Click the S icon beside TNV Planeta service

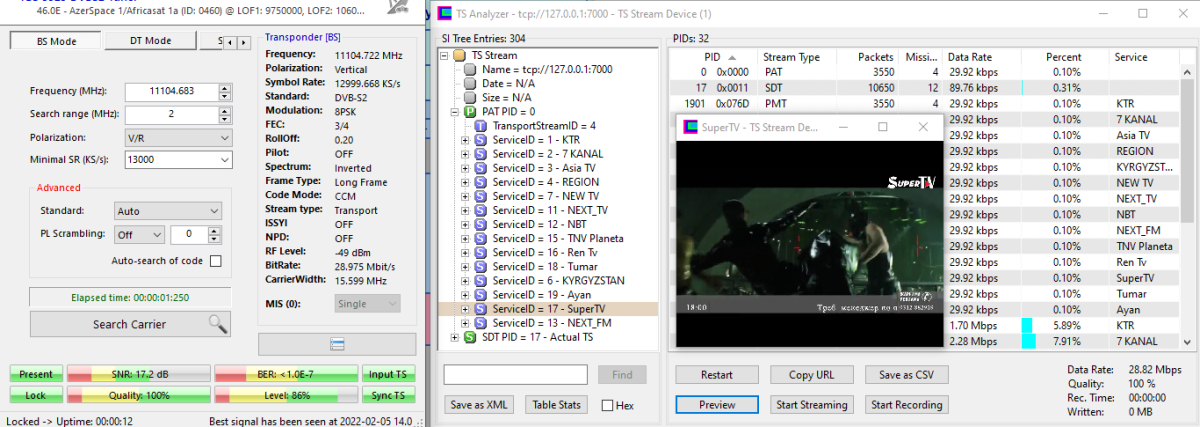point(481,239)
